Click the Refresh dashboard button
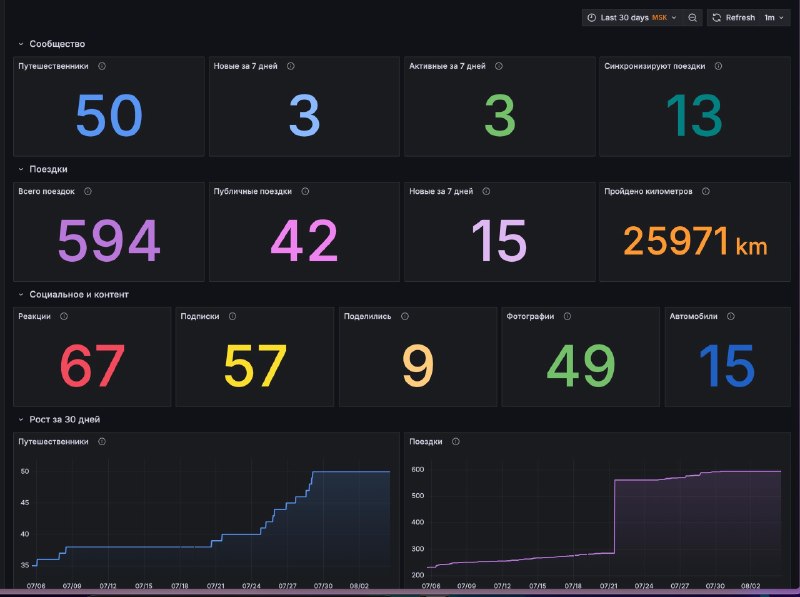The image size is (800, 597). [734, 18]
